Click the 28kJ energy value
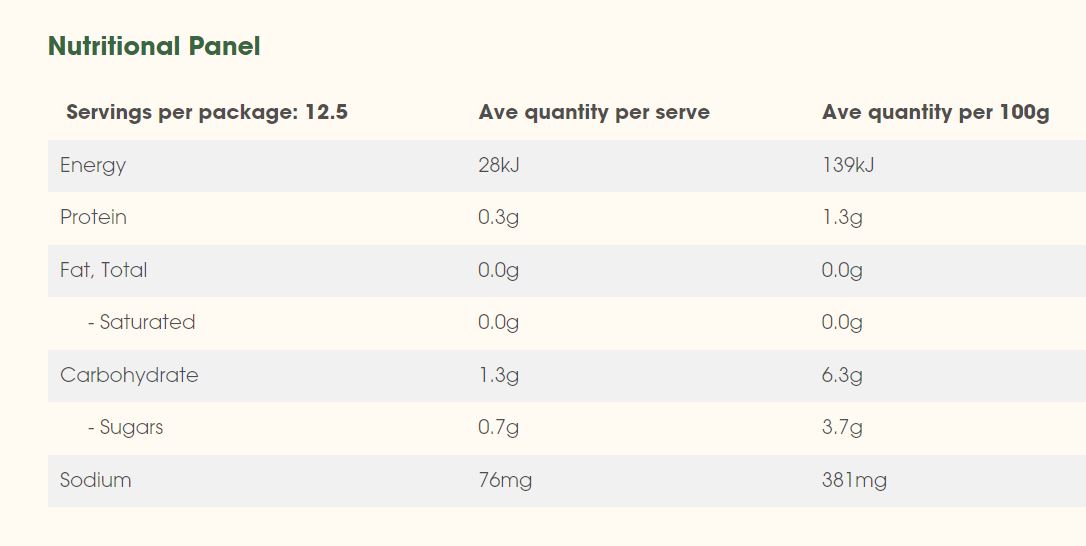 point(499,165)
